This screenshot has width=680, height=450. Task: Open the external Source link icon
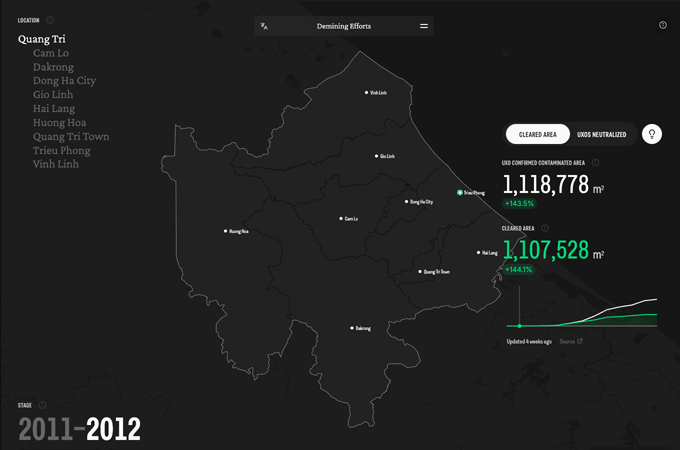580,341
